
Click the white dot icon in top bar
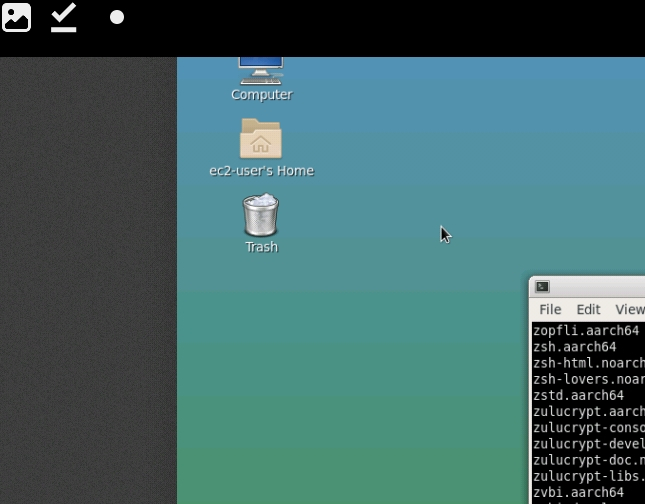117,17
